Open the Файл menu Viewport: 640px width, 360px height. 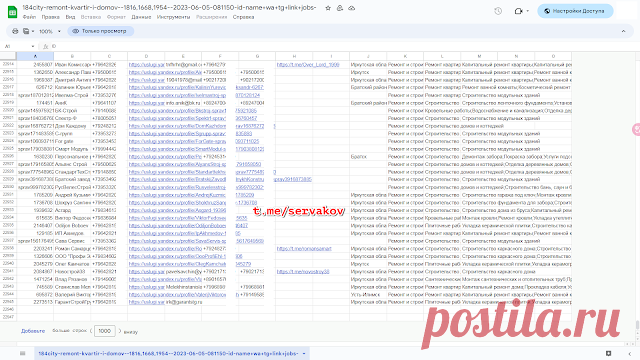[x=29, y=17]
